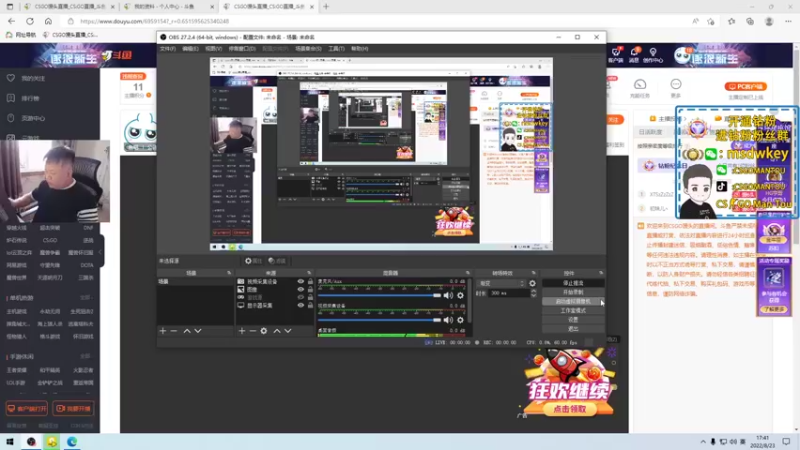This screenshot has width=800, height=450.
Task: Move the scene down in the Scenes panel
Action: (x=198, y=331)
